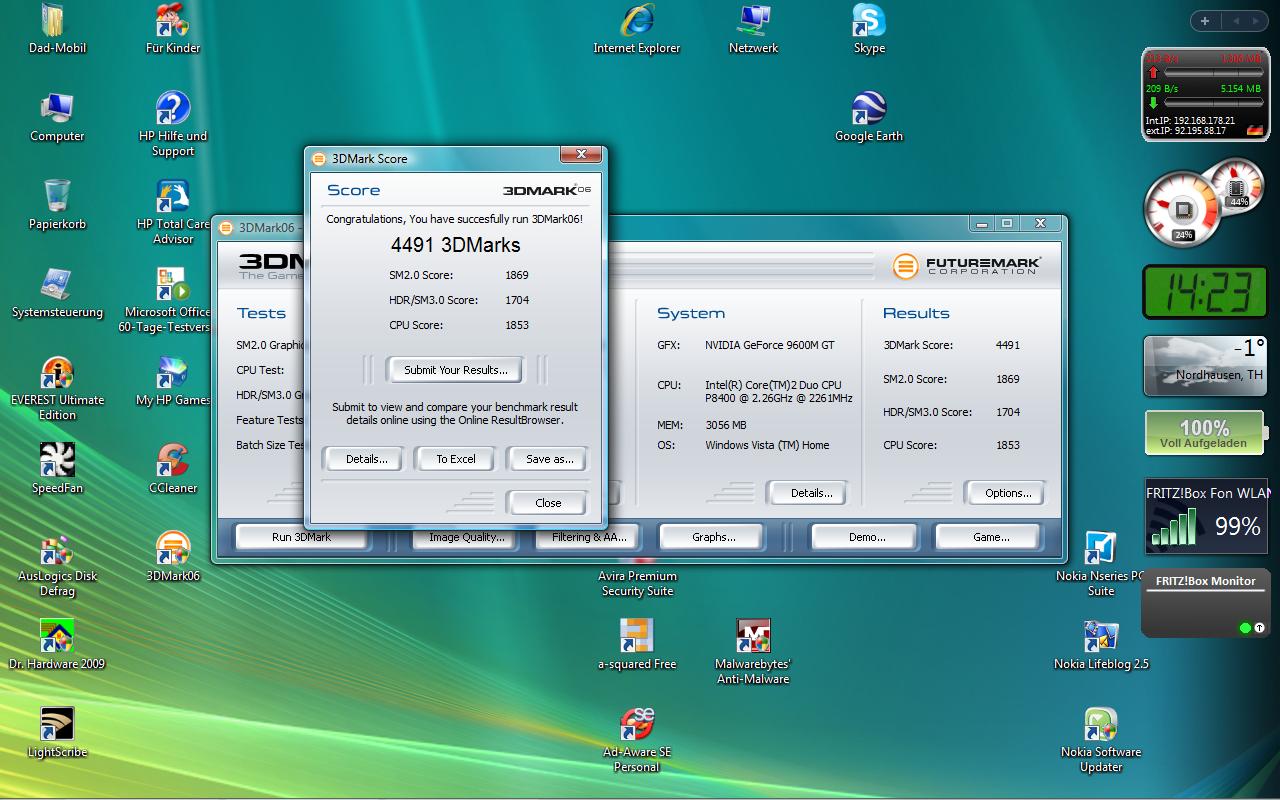1280x800 pixels.
Task: Click the Save as... button
Action: (549, 459)
